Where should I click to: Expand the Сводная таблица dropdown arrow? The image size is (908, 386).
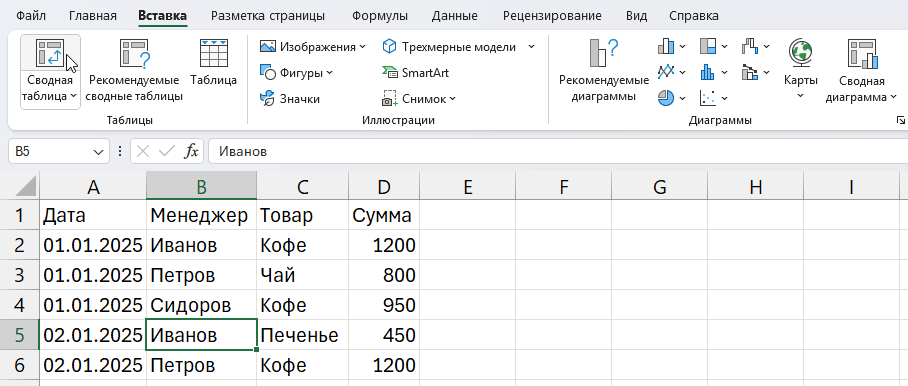[74, 97]
